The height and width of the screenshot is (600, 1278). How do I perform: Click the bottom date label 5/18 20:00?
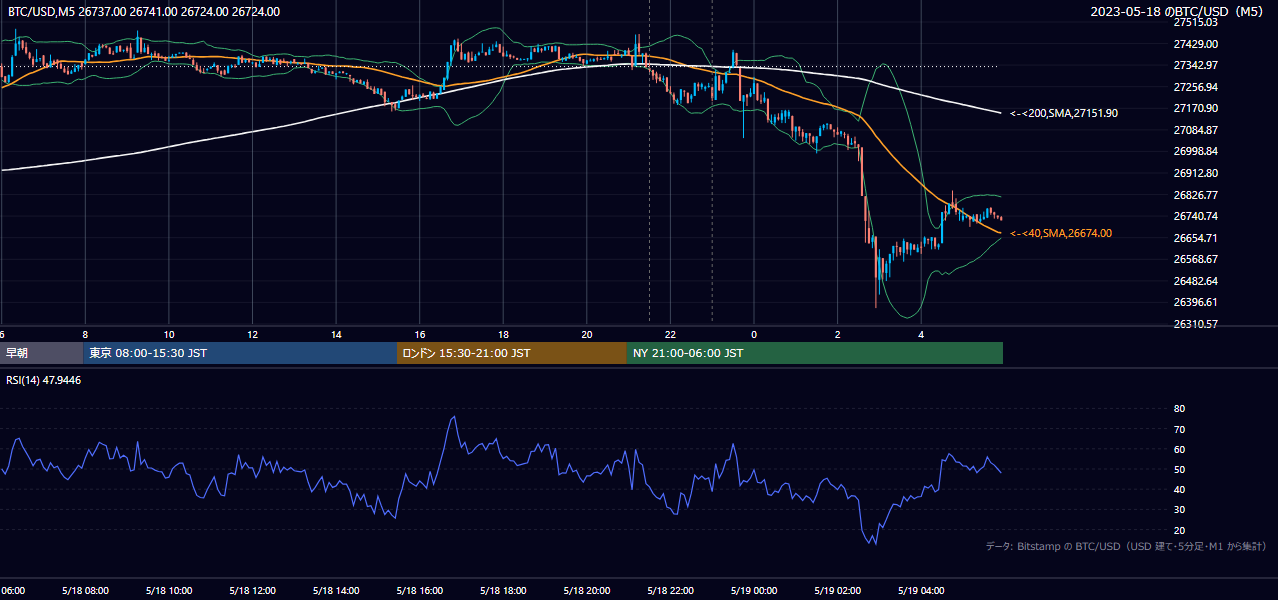click(587, 591)
